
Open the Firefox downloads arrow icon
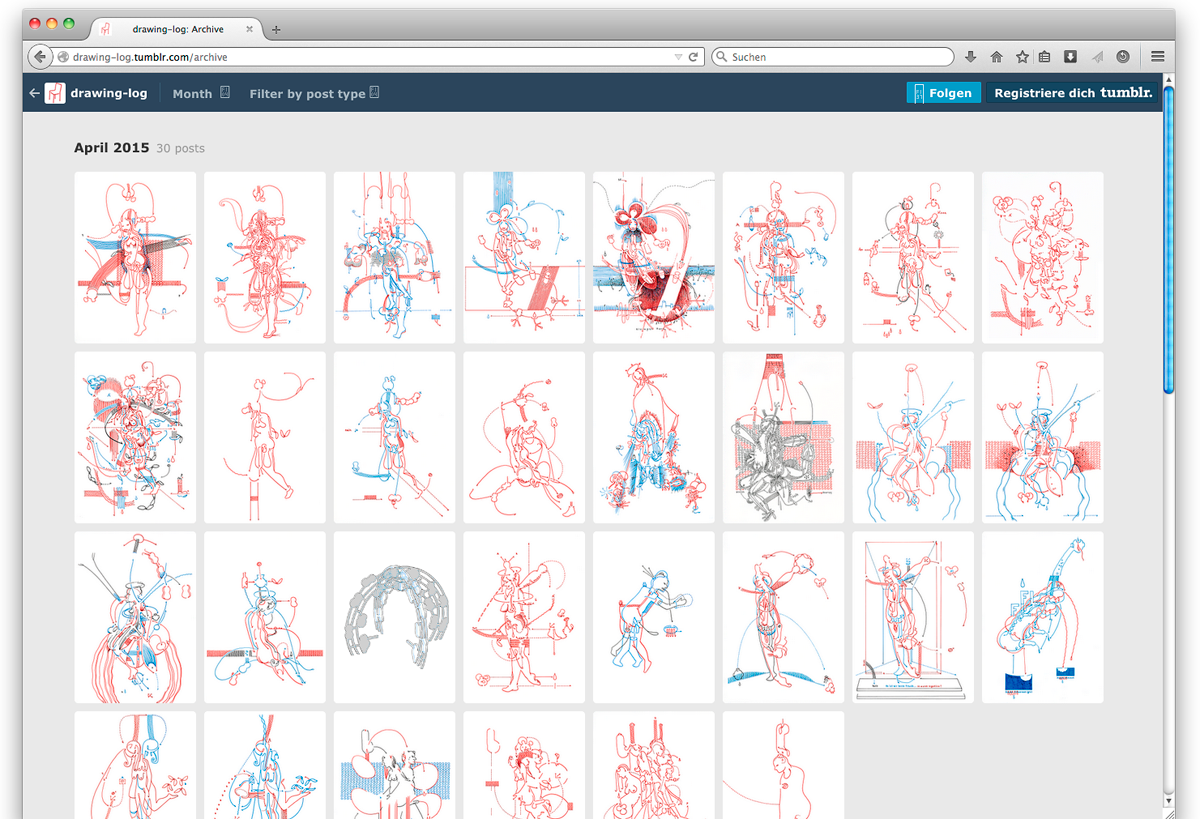coord(970,57)
